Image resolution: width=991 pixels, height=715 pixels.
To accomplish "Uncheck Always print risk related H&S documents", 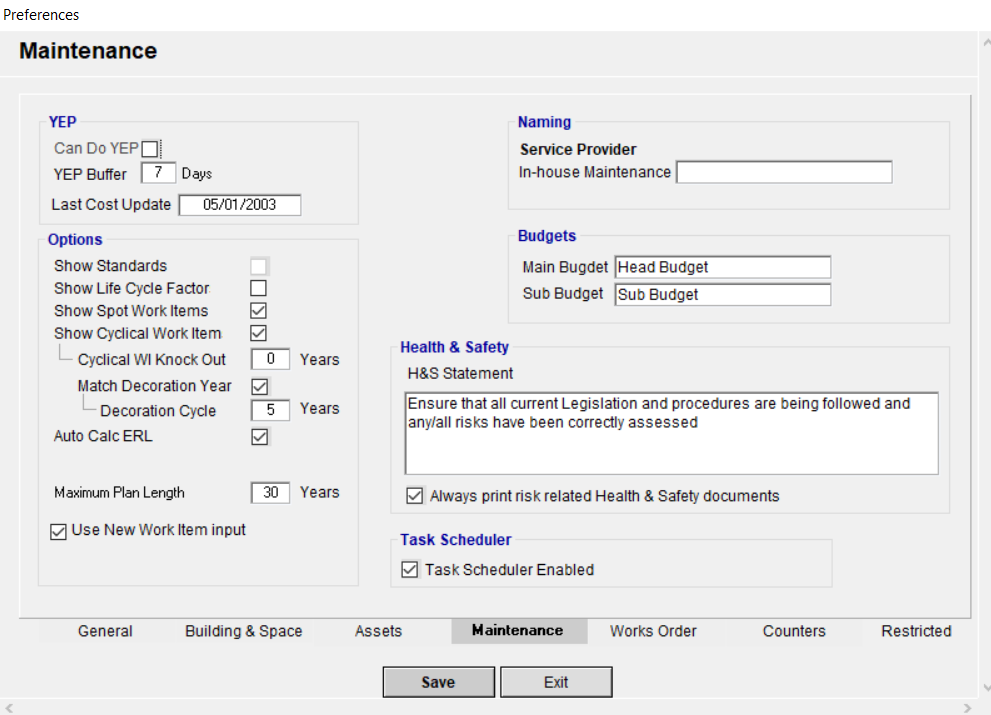I will 415,496.
